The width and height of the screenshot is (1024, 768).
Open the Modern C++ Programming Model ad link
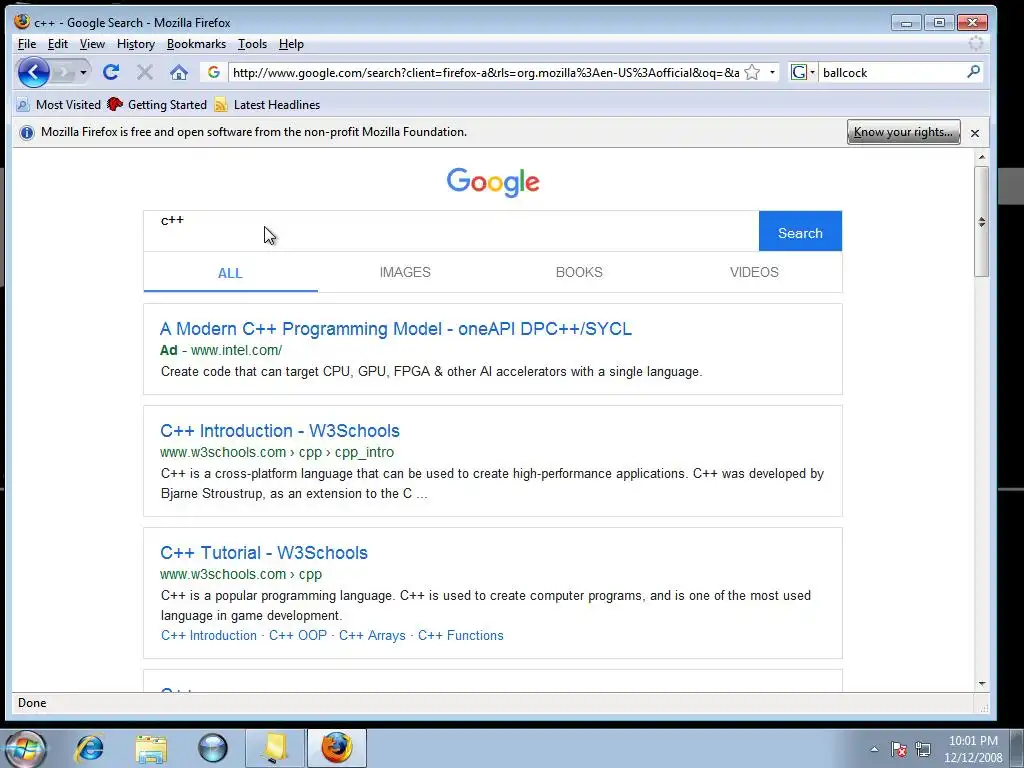point(396,328)
